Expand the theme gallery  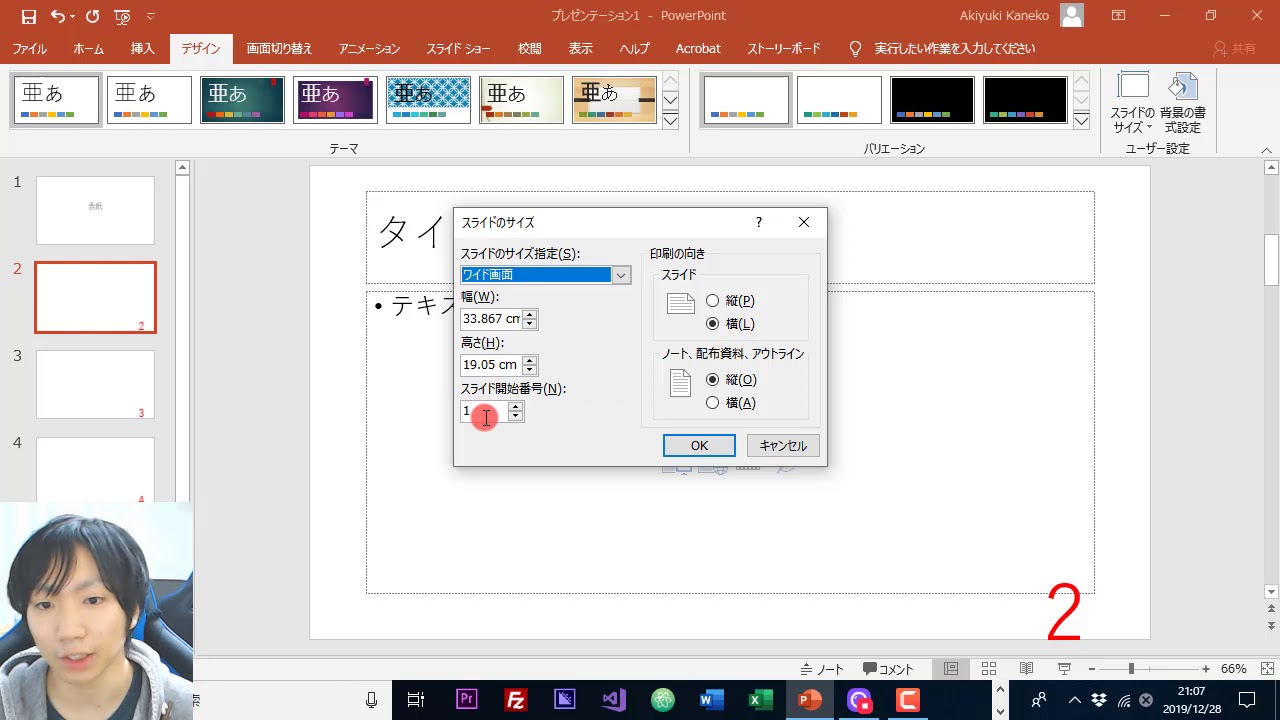tap(668, 120)
